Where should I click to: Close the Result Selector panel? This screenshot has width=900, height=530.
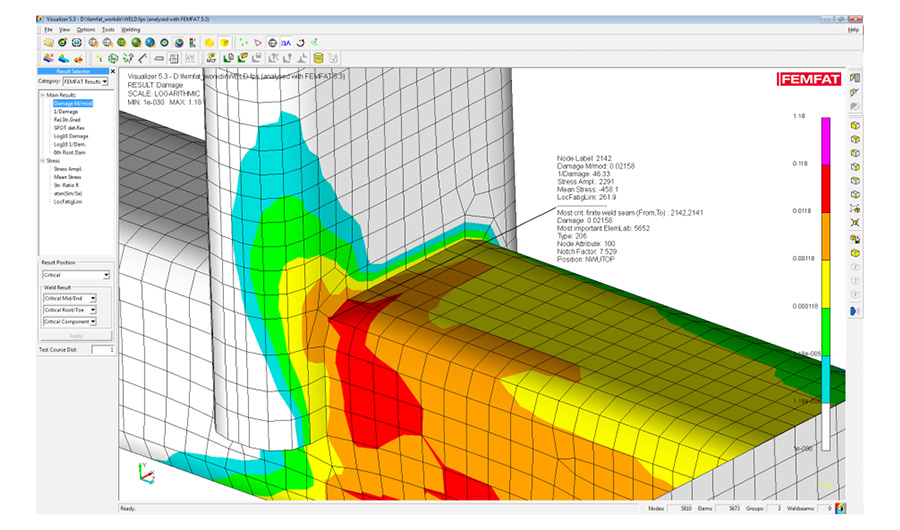click(x=112, y=71)
